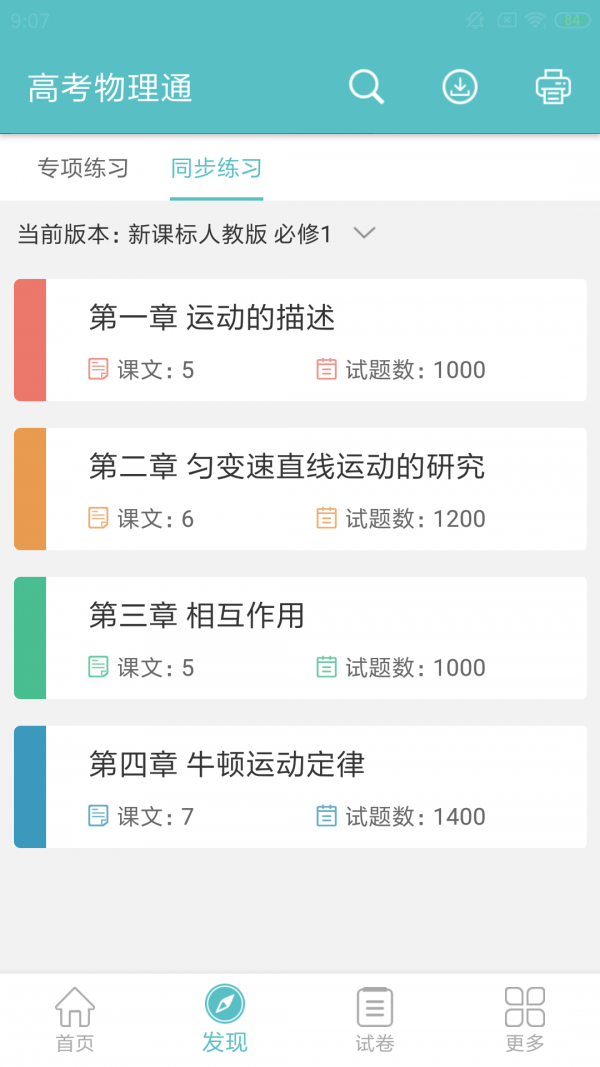Select the 同步练习 tab

(216, 169)
